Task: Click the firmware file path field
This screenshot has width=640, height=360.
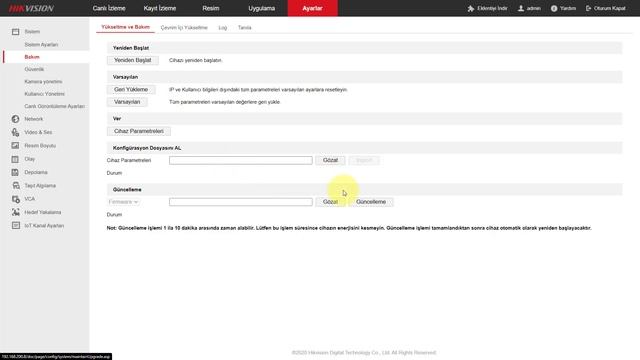Action: pos(241,202)
